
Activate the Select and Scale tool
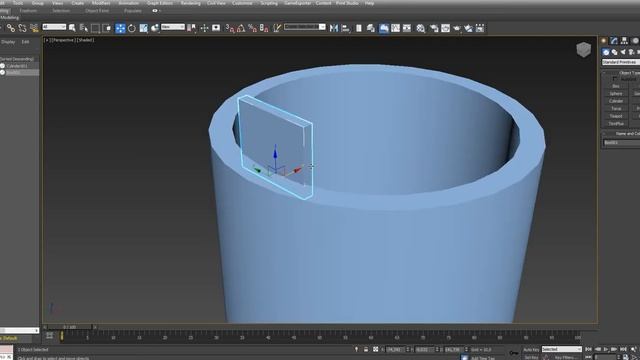143,28
